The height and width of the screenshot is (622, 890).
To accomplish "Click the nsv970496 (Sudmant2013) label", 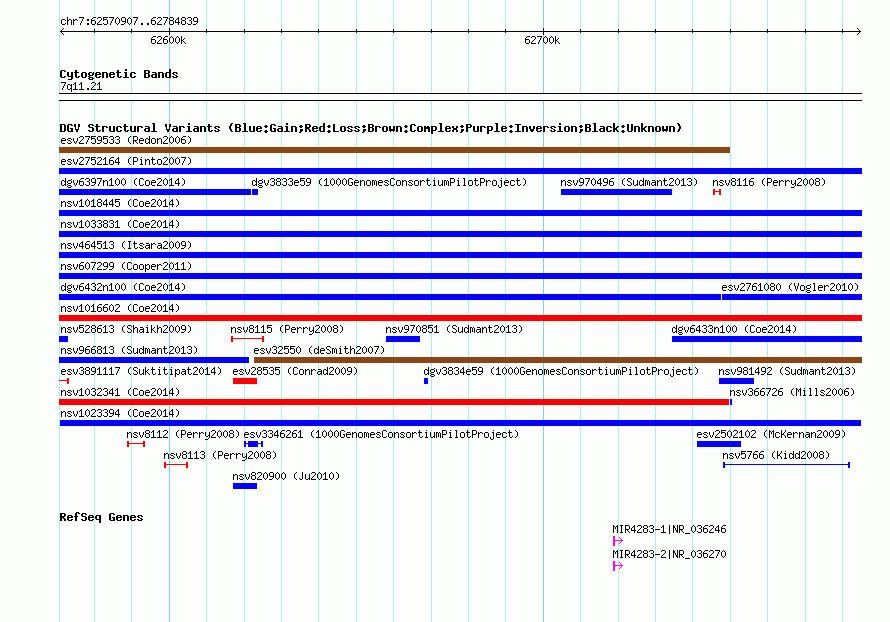I will click(629, 182).
